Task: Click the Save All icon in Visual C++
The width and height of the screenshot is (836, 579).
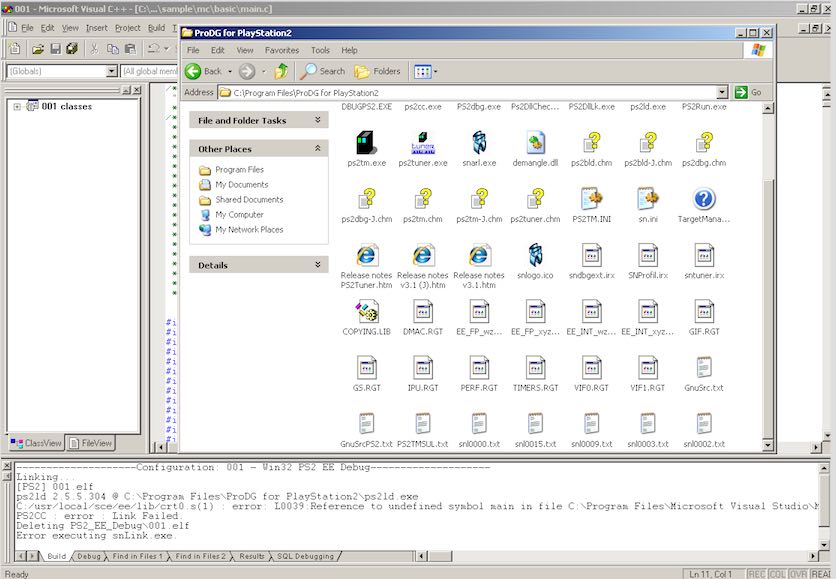Action: [x=72, y=49]
